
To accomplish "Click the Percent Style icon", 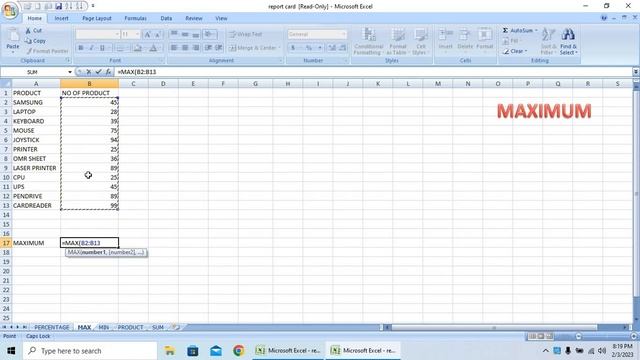I will (x=309, y=48).
